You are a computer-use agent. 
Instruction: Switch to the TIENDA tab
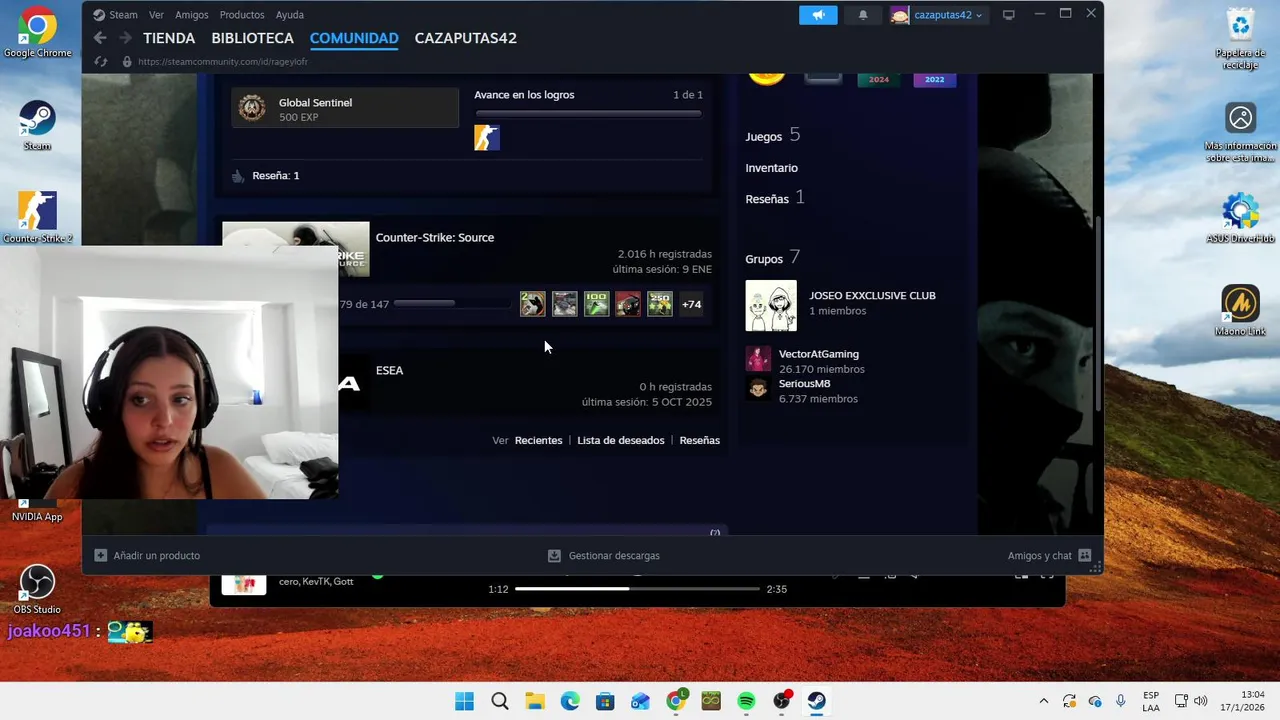(169, 38)
